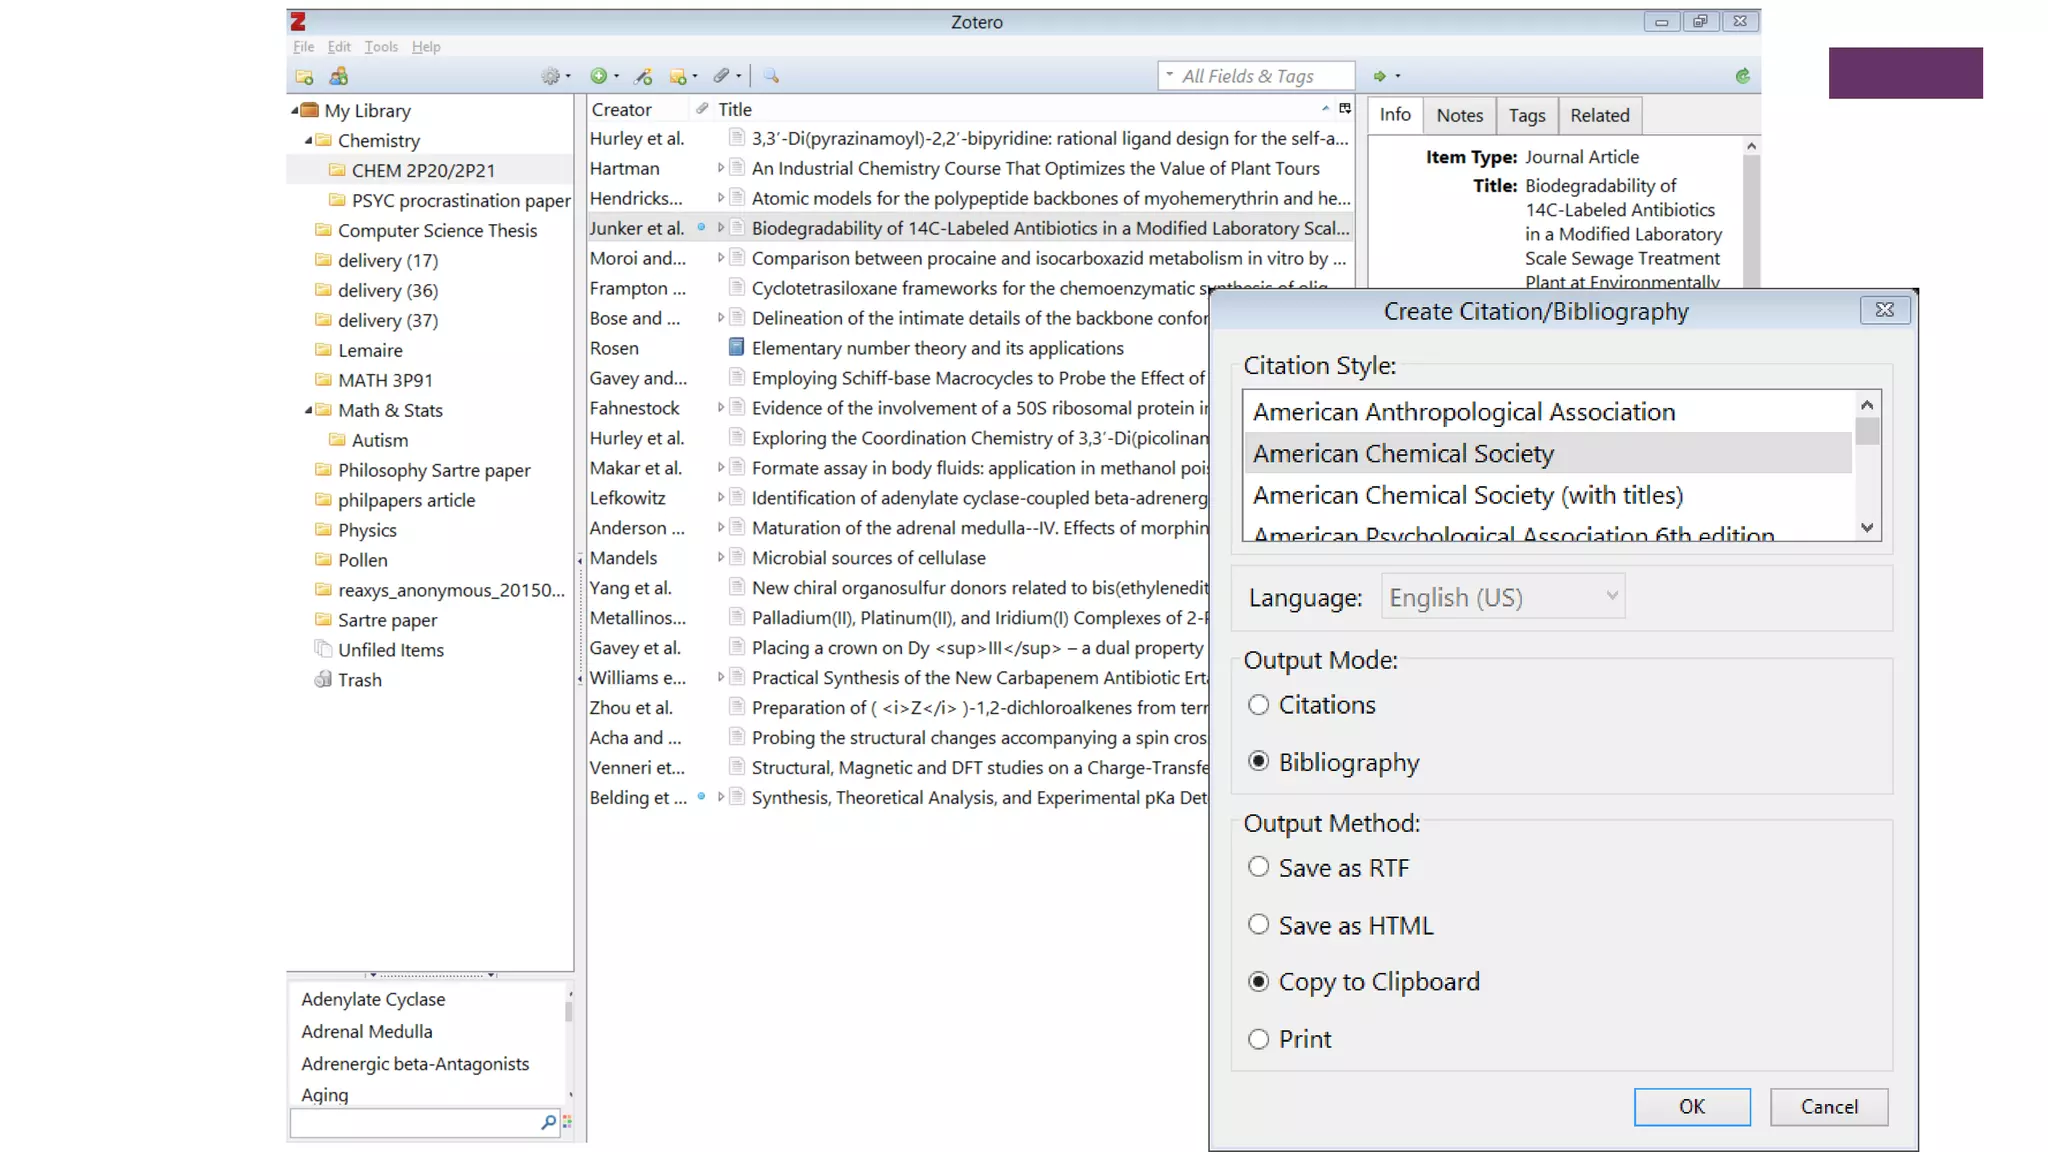Open the Language dropdown

tap(1502, 597)
